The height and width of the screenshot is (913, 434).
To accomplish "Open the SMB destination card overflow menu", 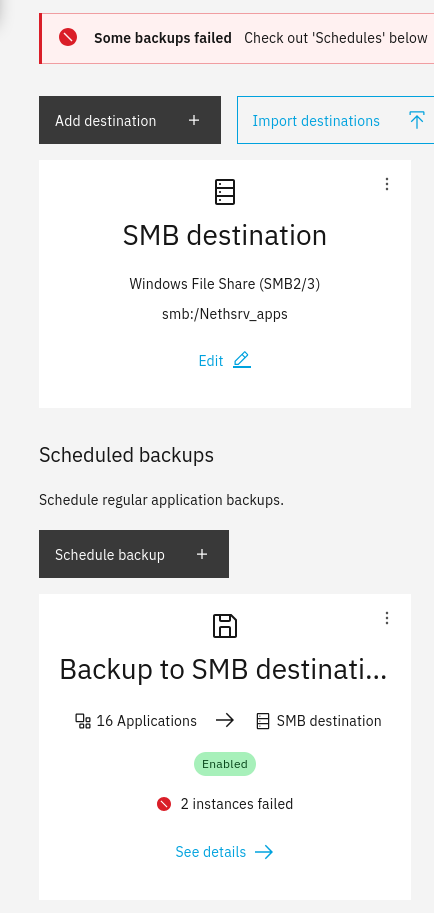I will [x=387, y=184].
